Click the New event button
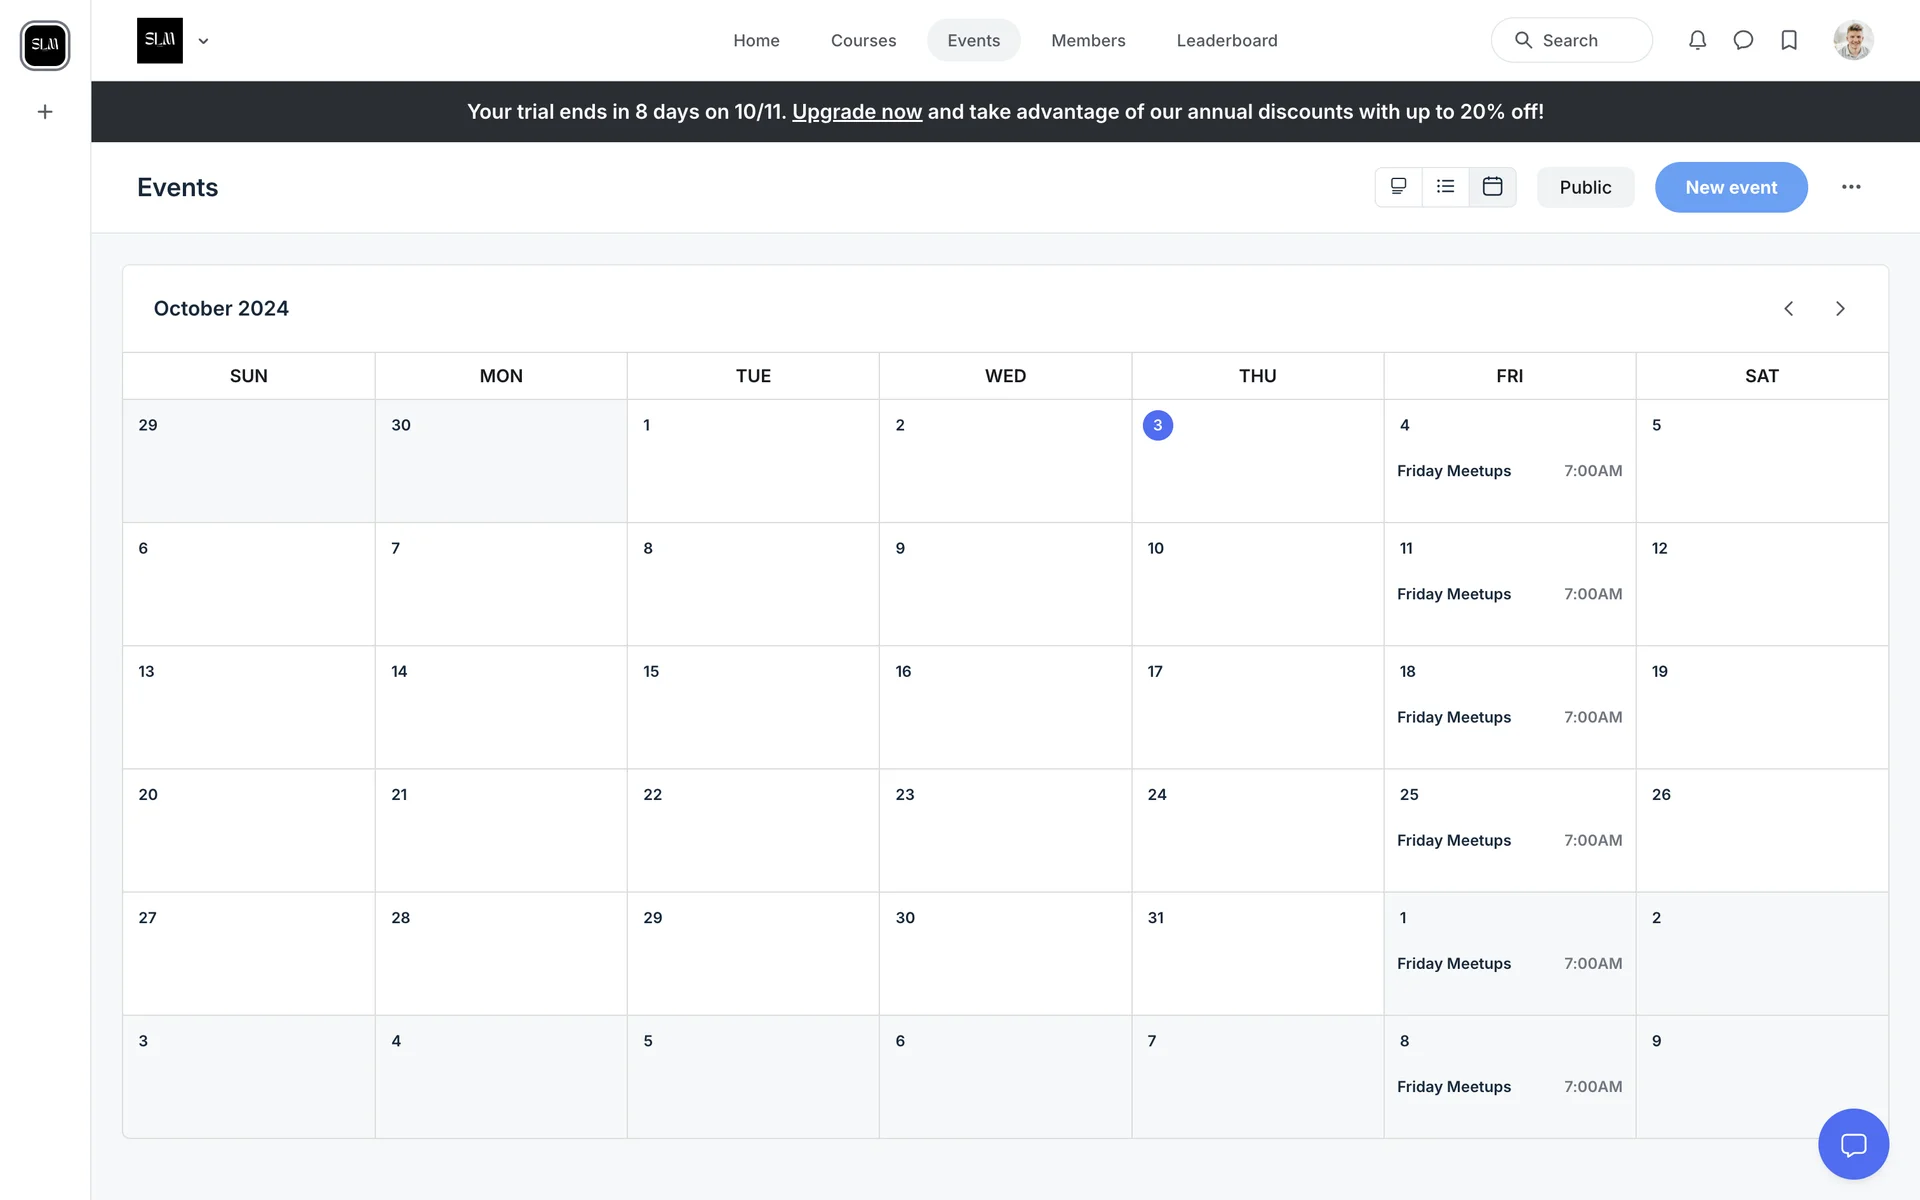 1731,187
